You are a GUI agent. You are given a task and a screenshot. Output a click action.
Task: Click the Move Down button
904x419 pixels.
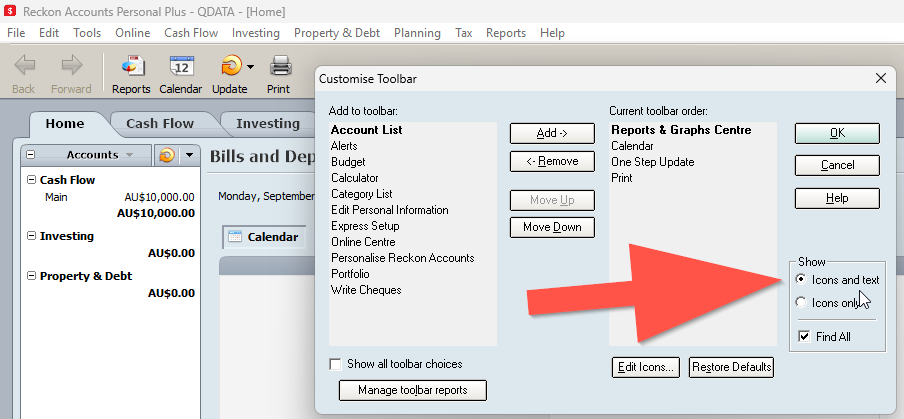click(x=552, y=227)
